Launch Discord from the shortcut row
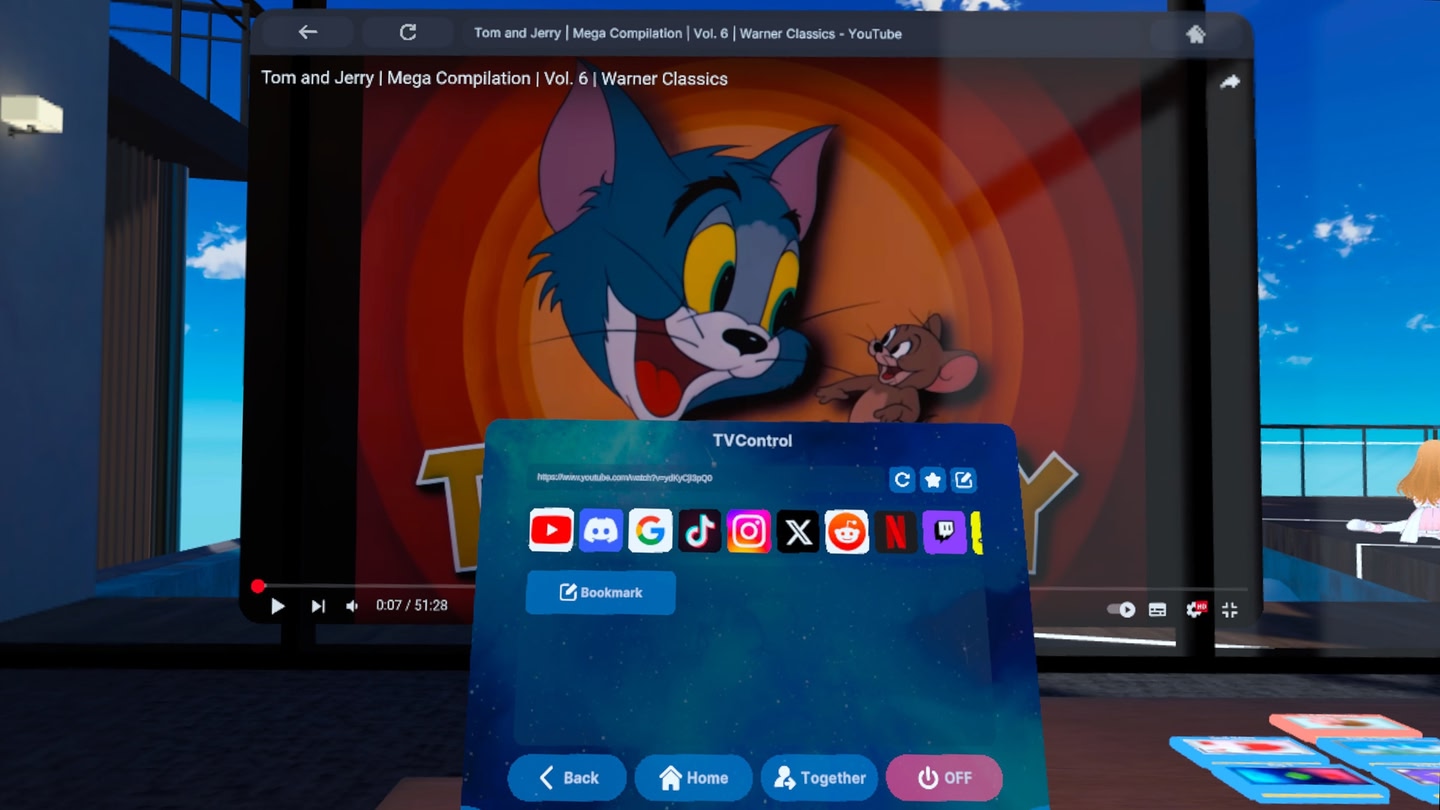The width and height of the screenshot is (1440, 810). [x=600, y=531]
